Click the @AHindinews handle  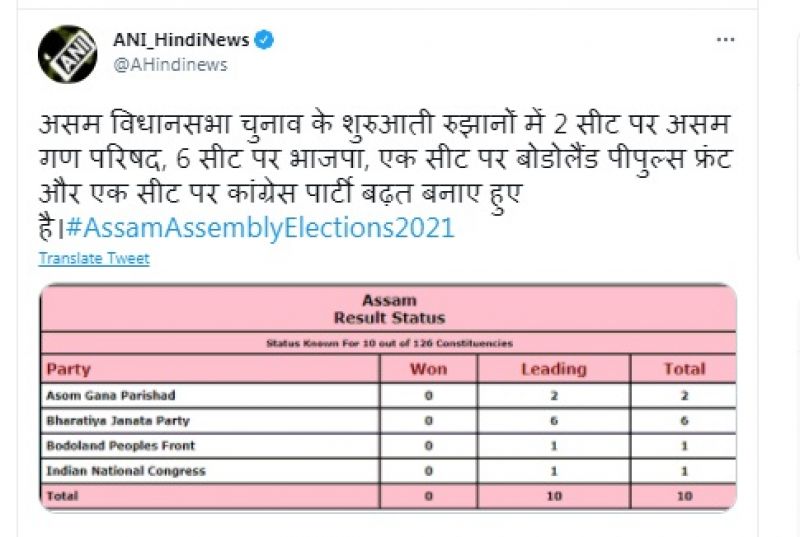[x=171, y=65]
